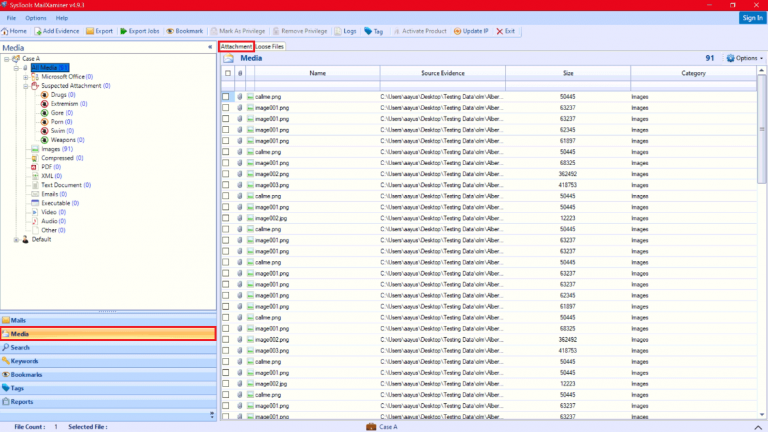Expand the Microsoft Office node
Screen dimensions: 768x432
[x=25, y=77]
